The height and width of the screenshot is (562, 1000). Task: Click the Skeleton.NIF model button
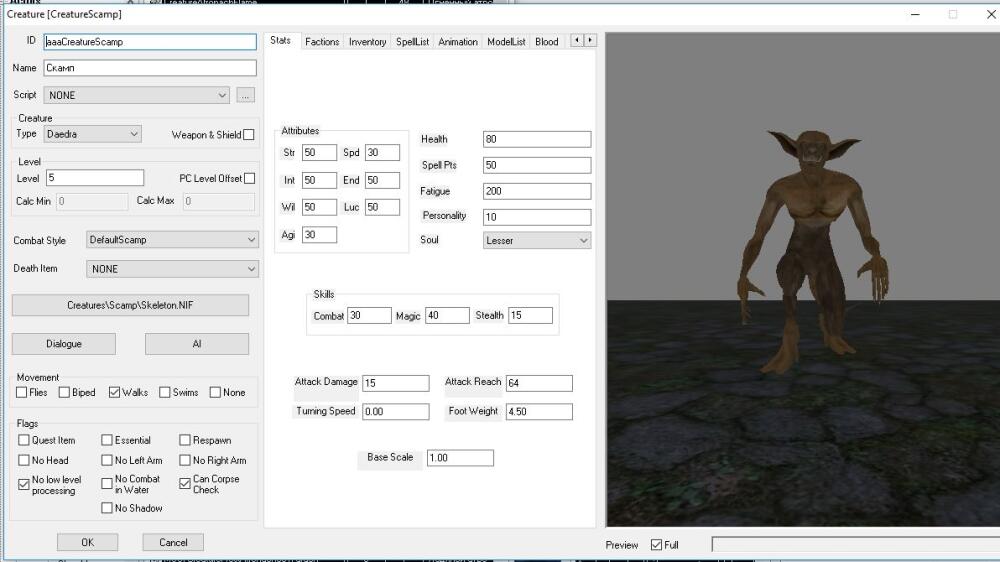[130, 305]
